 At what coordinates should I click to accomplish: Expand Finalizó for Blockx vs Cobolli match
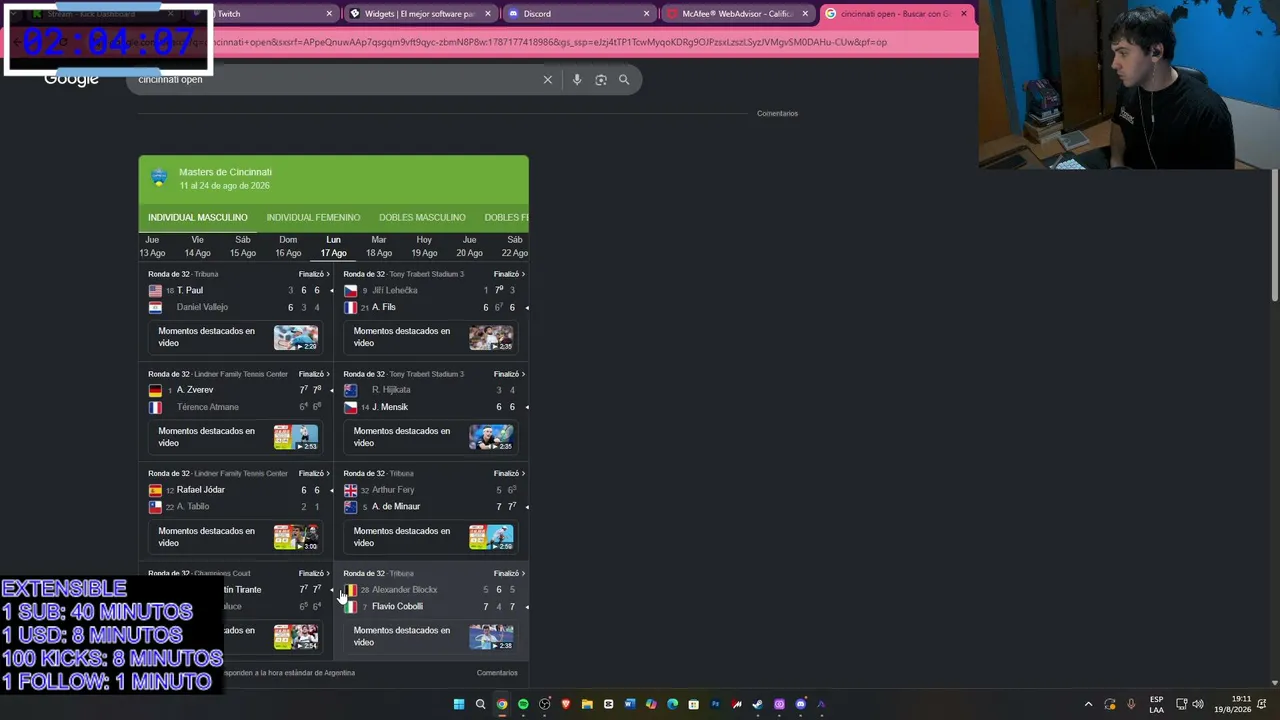point(509,573)
